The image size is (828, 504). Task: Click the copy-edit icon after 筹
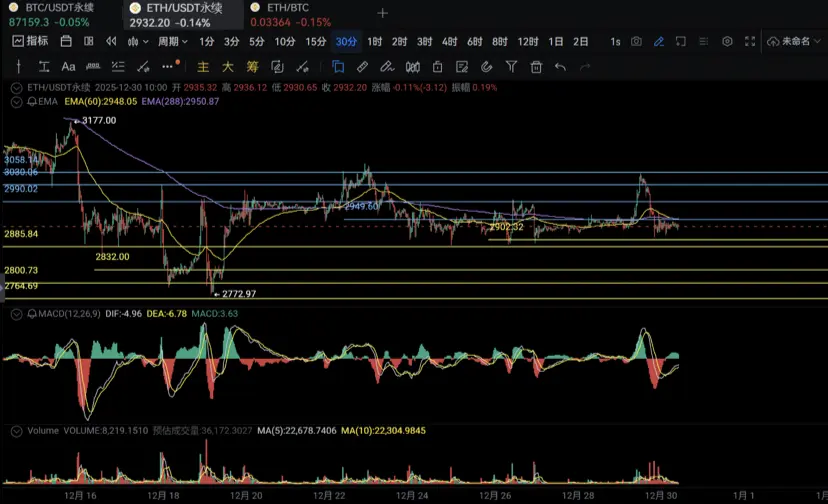(x=277, y=67)
